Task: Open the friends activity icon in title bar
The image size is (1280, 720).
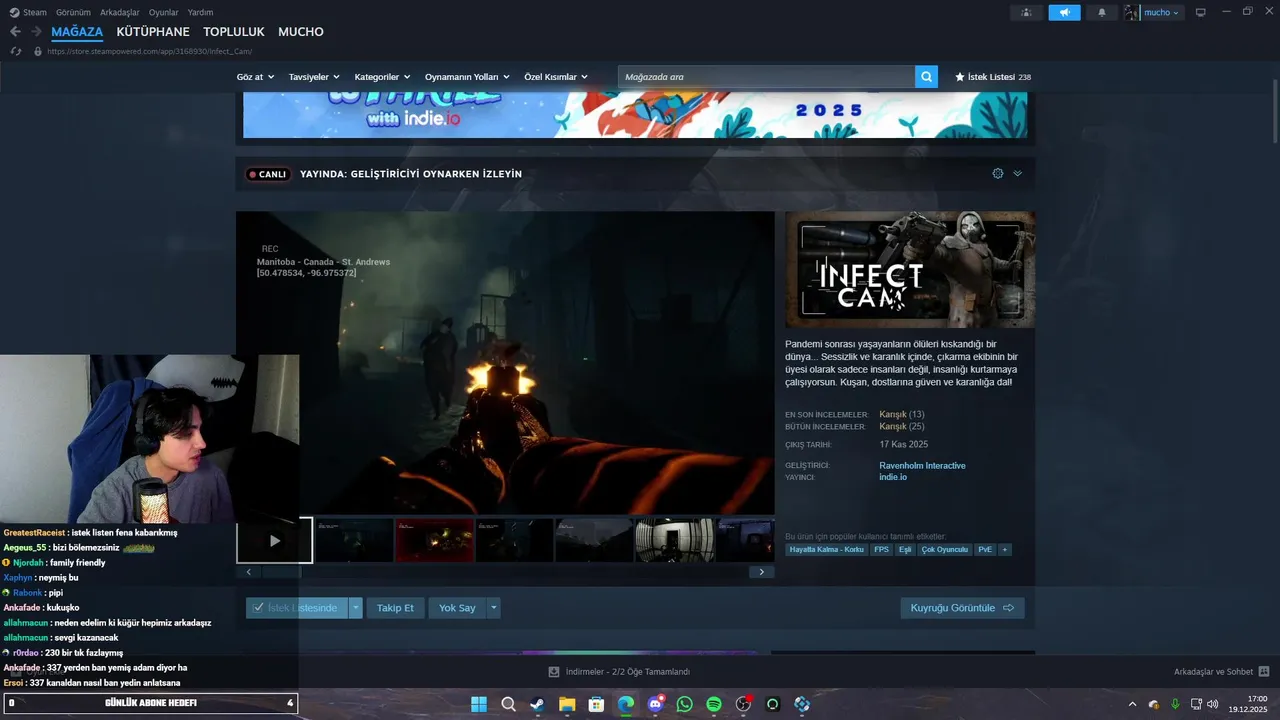Action: coord(1026,12)
